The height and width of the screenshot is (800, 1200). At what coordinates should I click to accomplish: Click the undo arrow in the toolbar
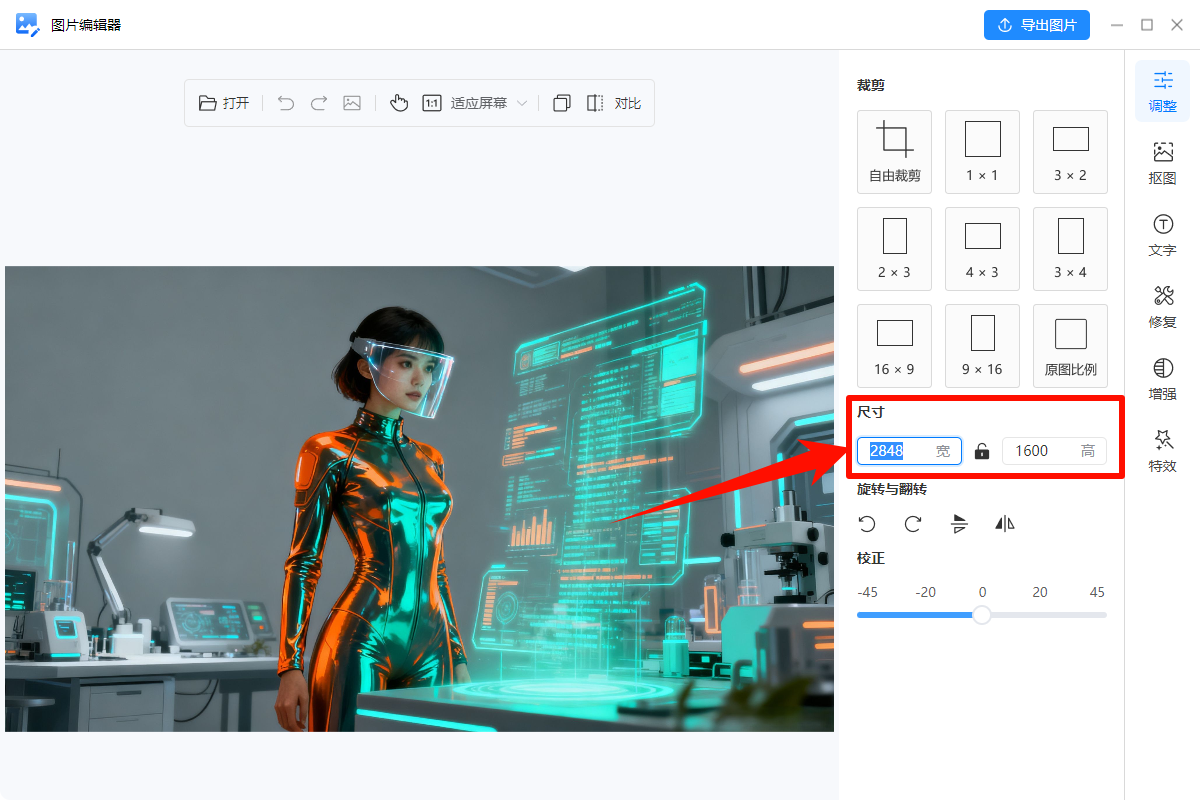tap(286, 103)
